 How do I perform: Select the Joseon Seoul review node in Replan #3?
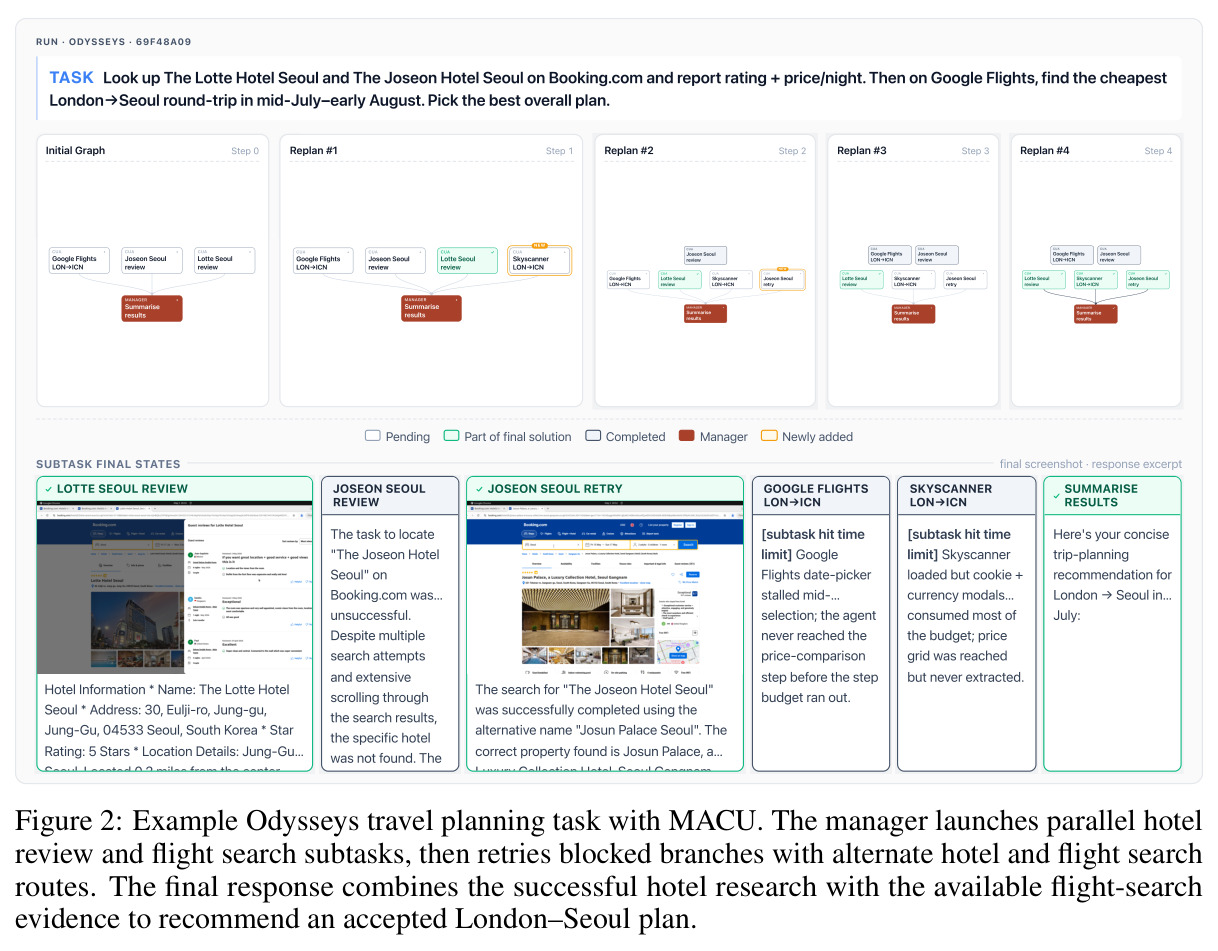click(x=937, y=256)
